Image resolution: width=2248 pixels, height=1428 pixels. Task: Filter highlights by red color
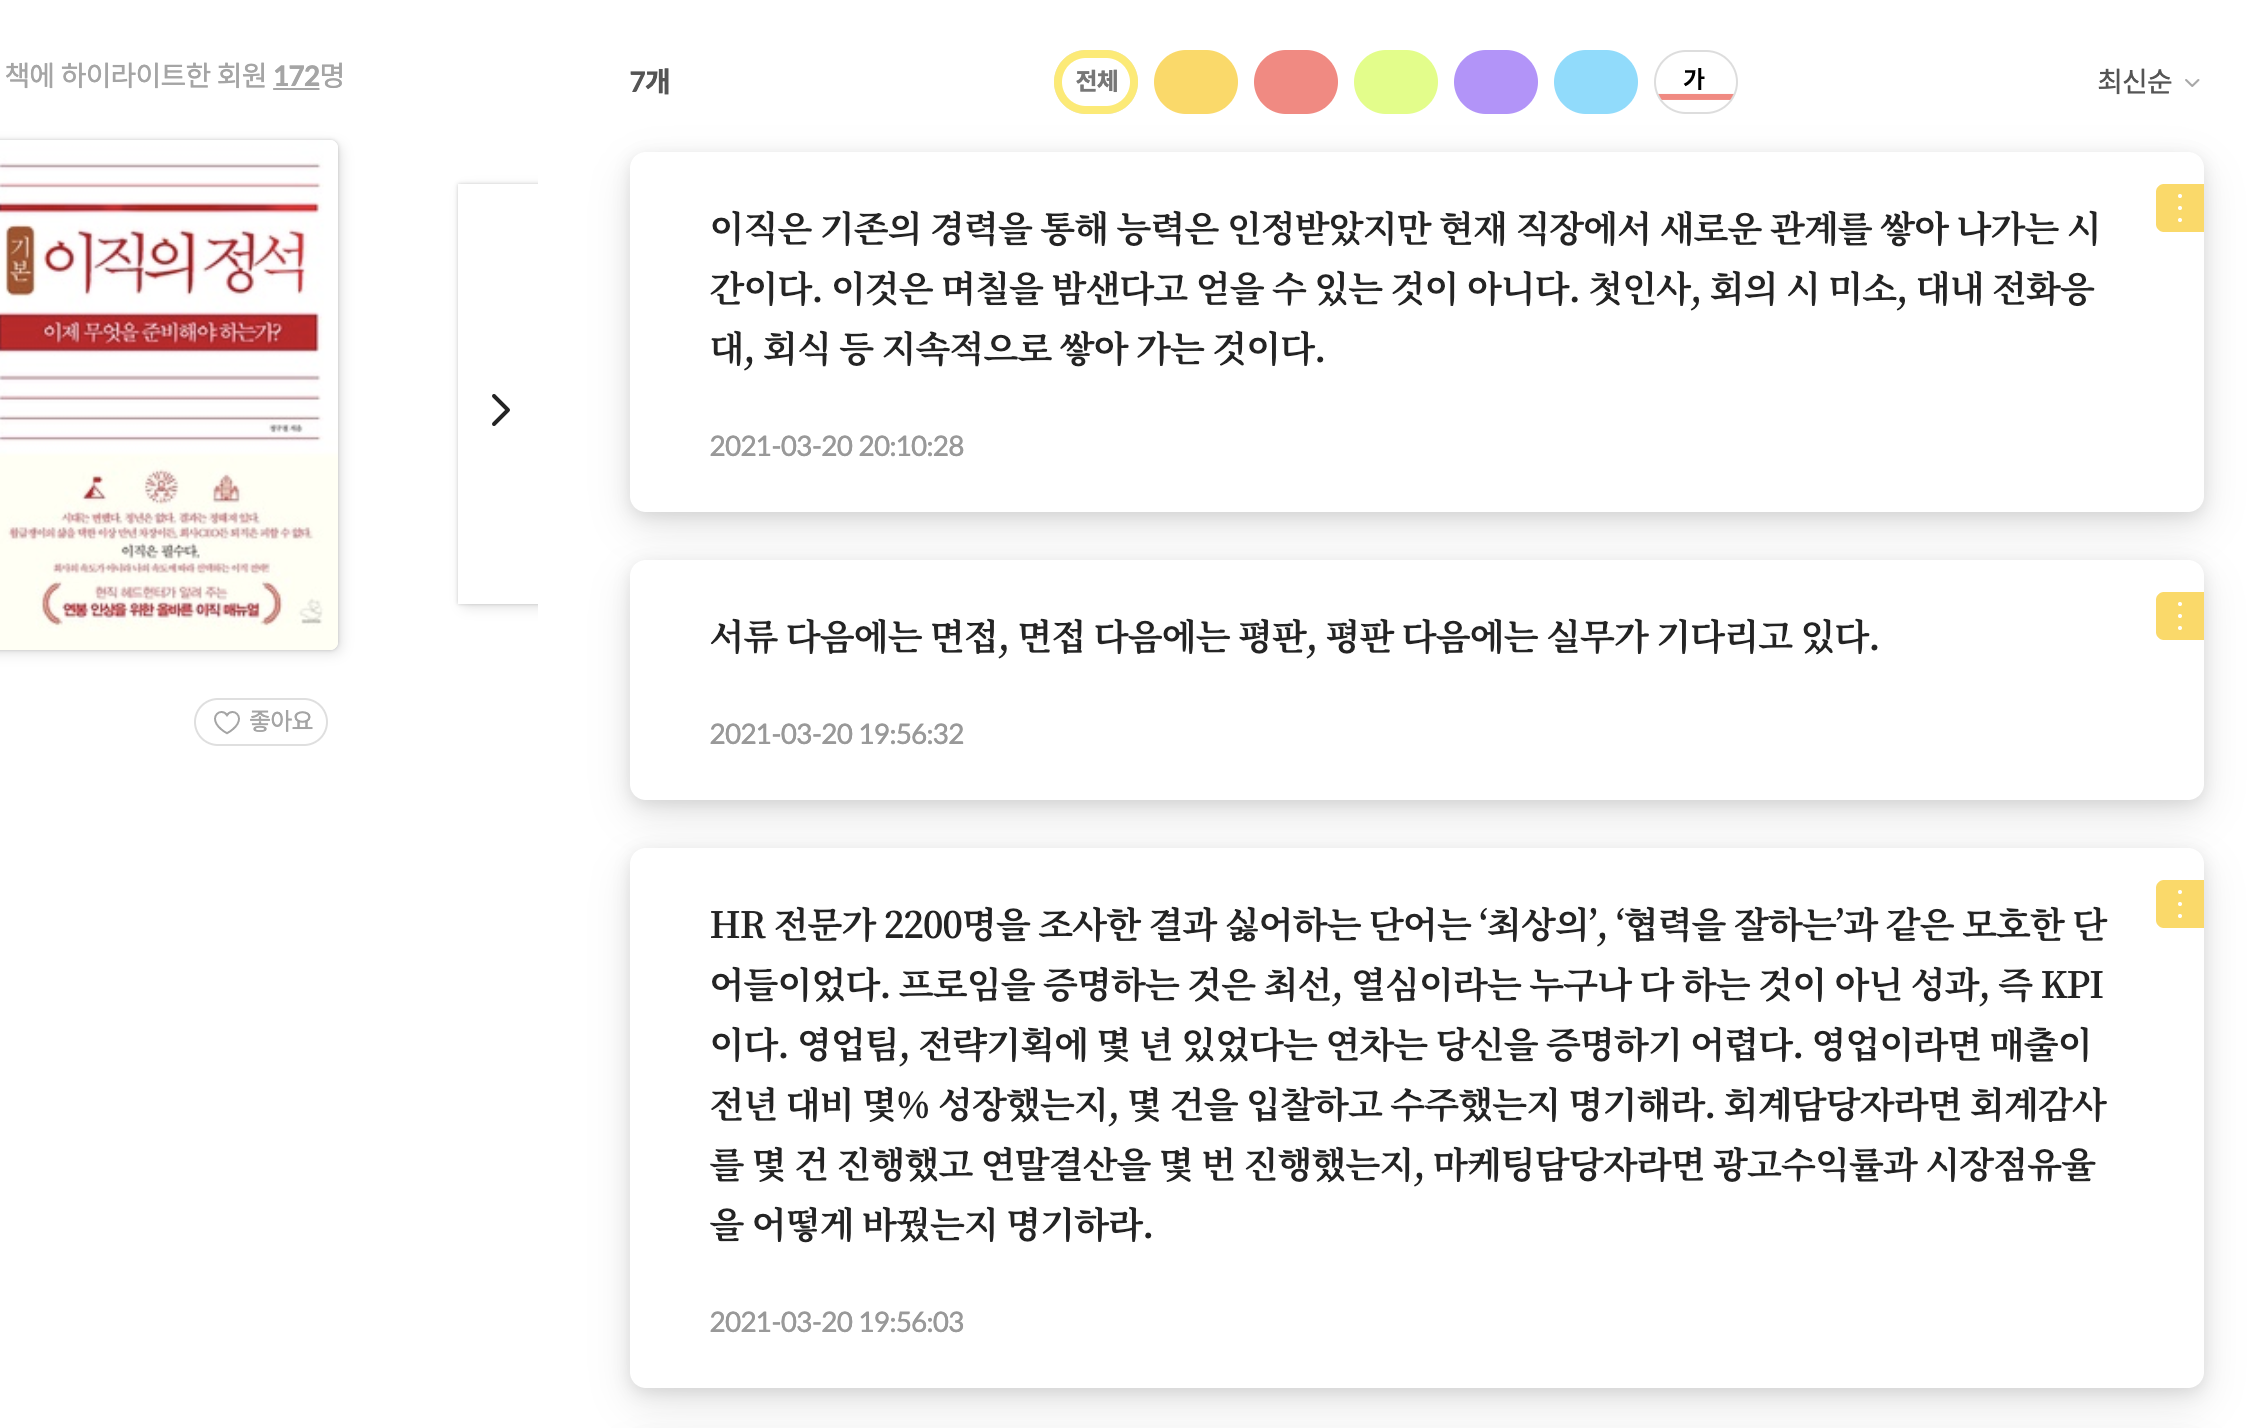[x=1295, y=81]
